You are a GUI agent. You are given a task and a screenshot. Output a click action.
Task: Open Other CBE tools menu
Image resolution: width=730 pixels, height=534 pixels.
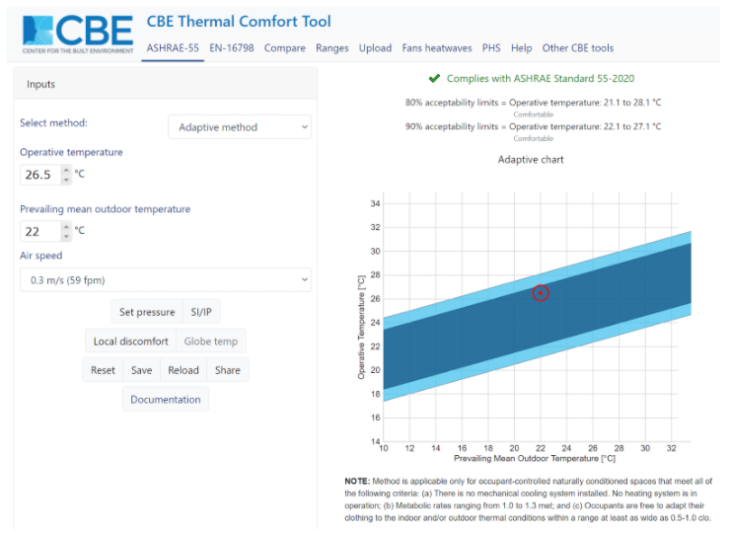578,48
